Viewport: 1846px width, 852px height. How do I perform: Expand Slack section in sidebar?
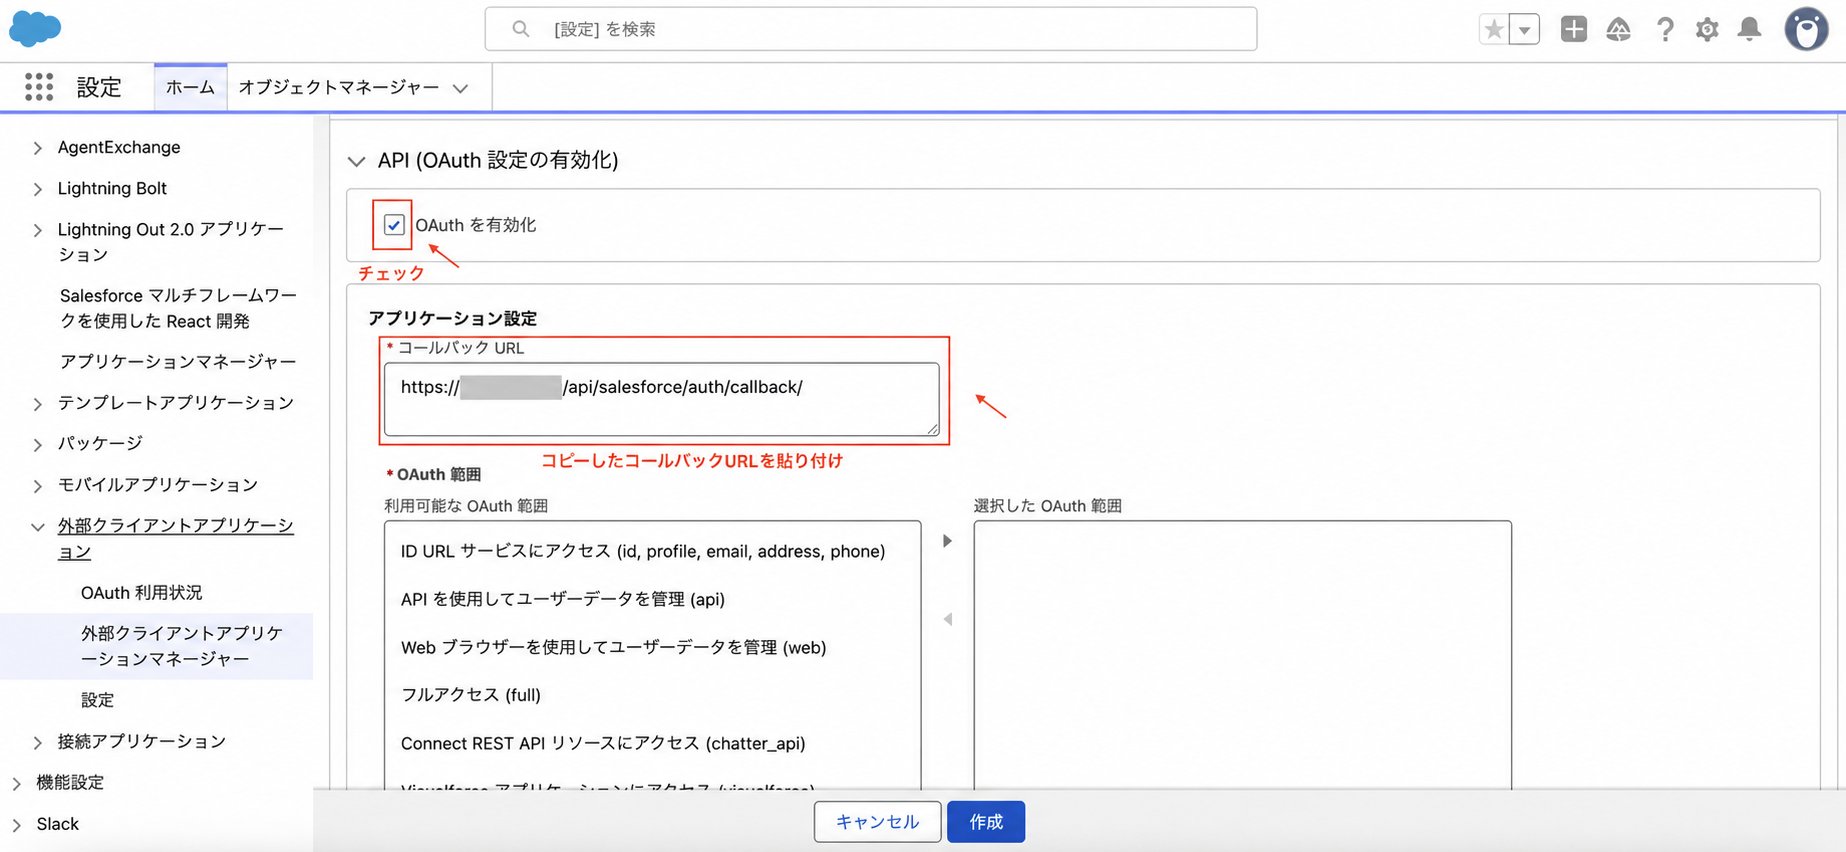(16, 825)
